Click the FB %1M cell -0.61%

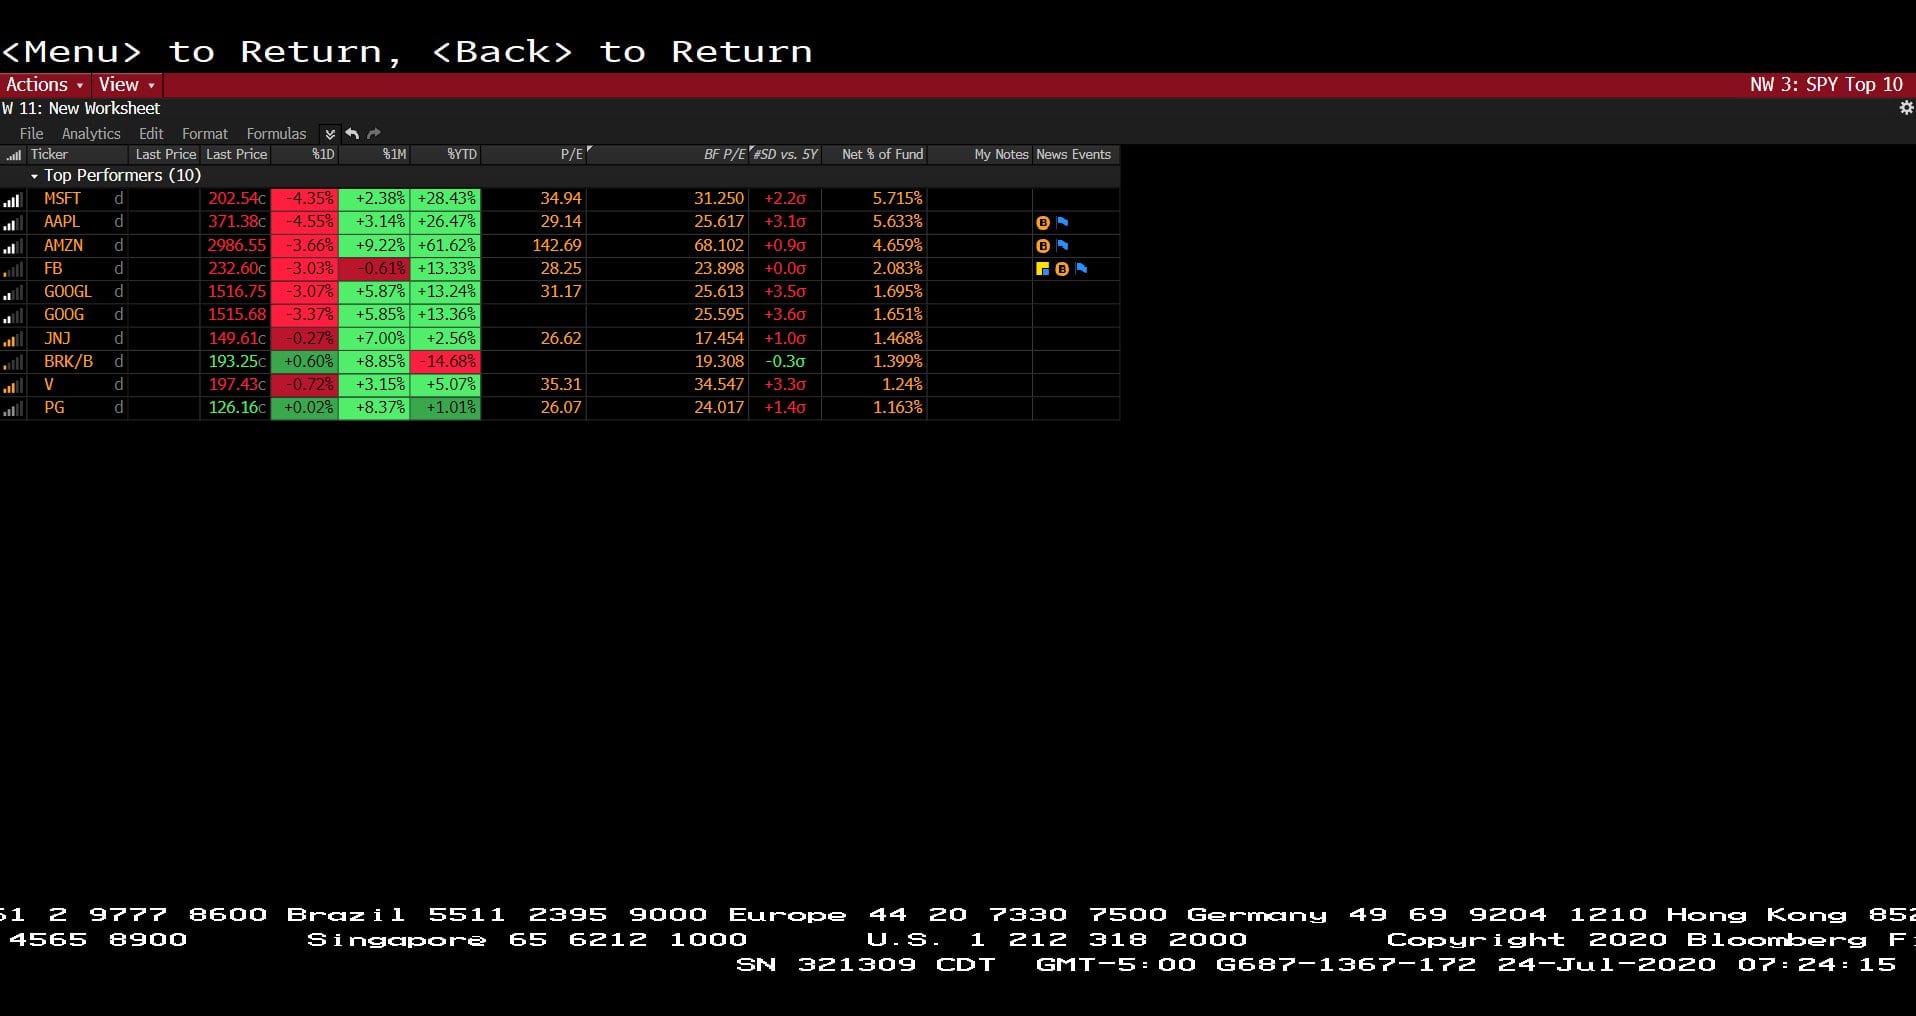374,269
